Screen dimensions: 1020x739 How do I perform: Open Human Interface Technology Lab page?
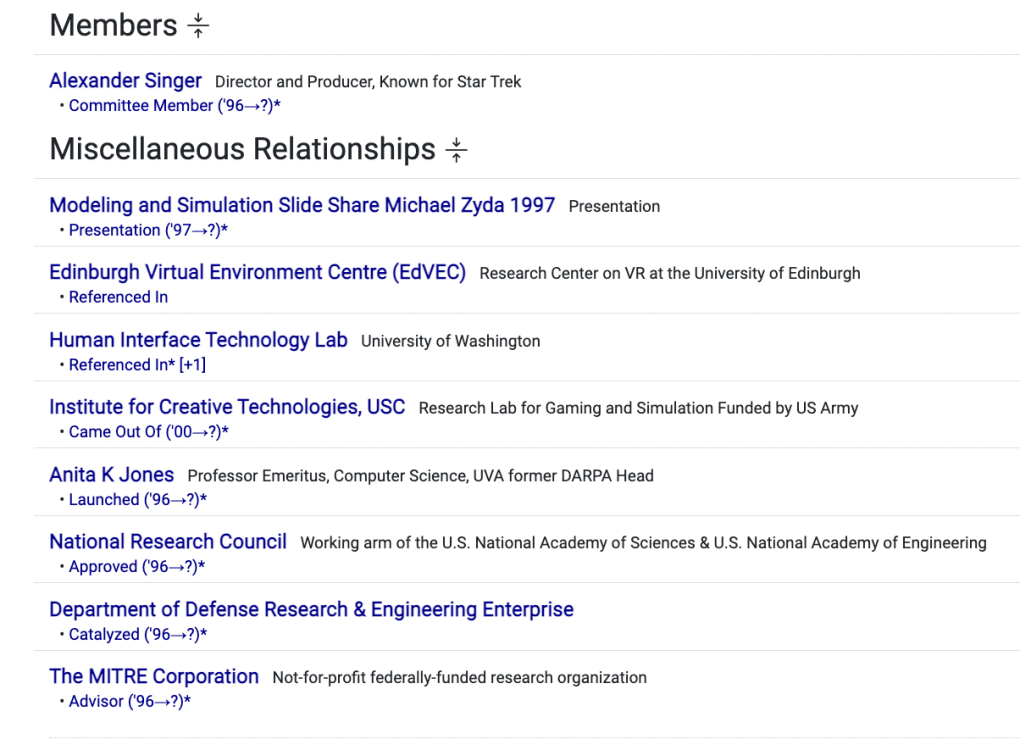198,340
